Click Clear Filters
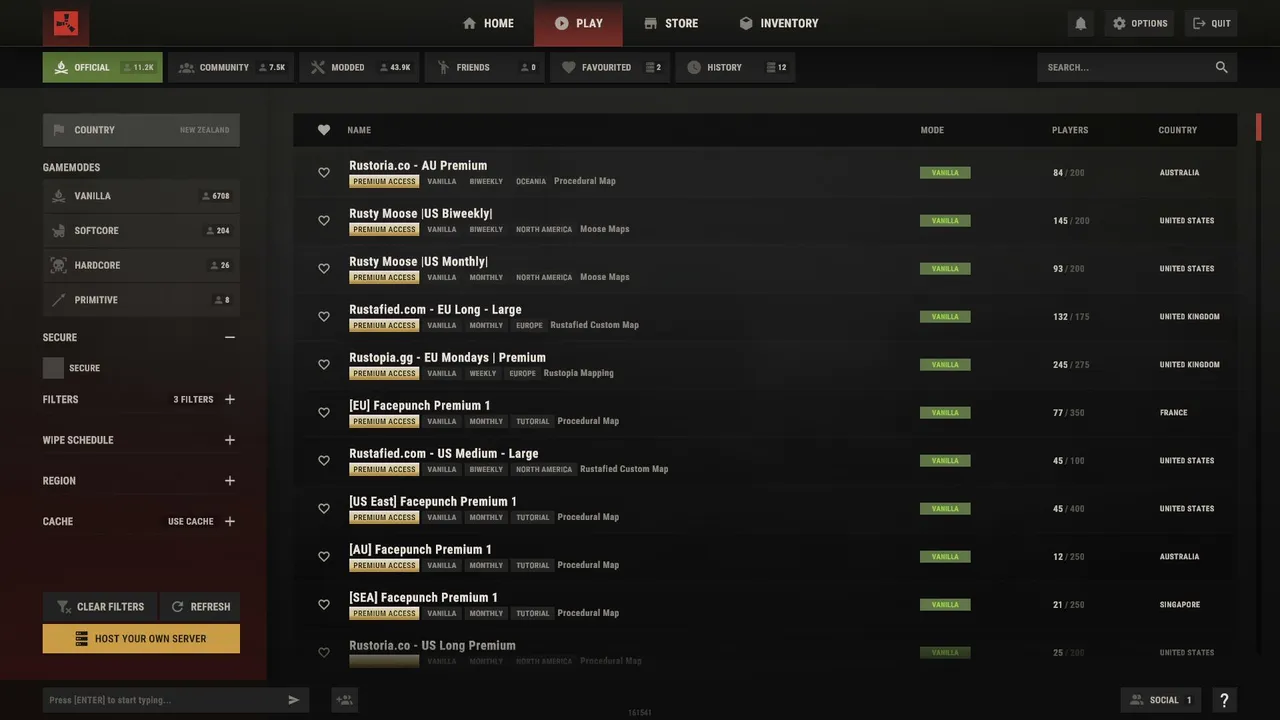This screenshot has height=720, width=1280. [99, 607]
